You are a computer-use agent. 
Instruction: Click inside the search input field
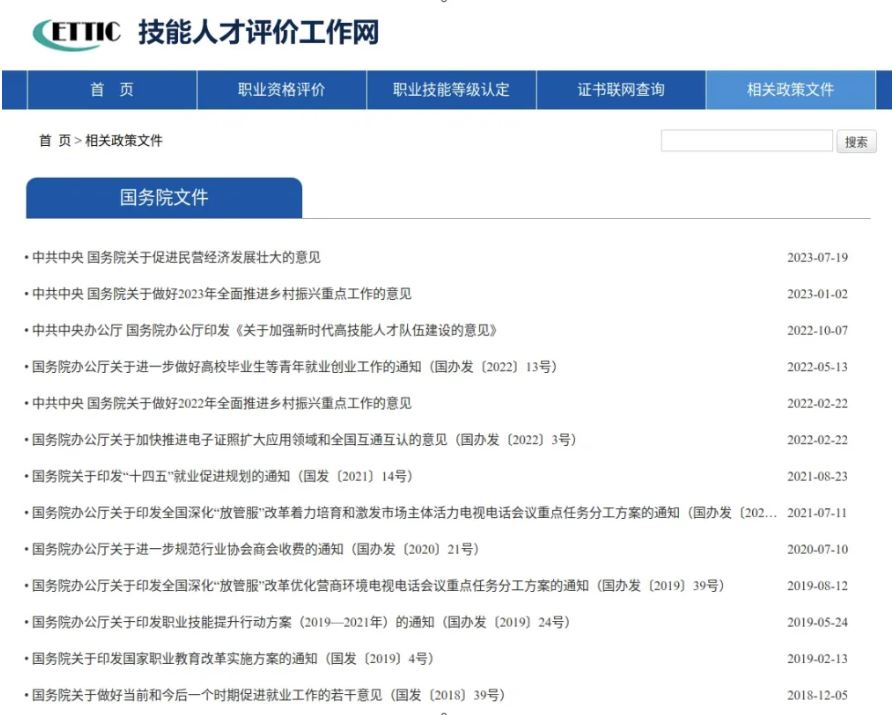click(745, 141)
